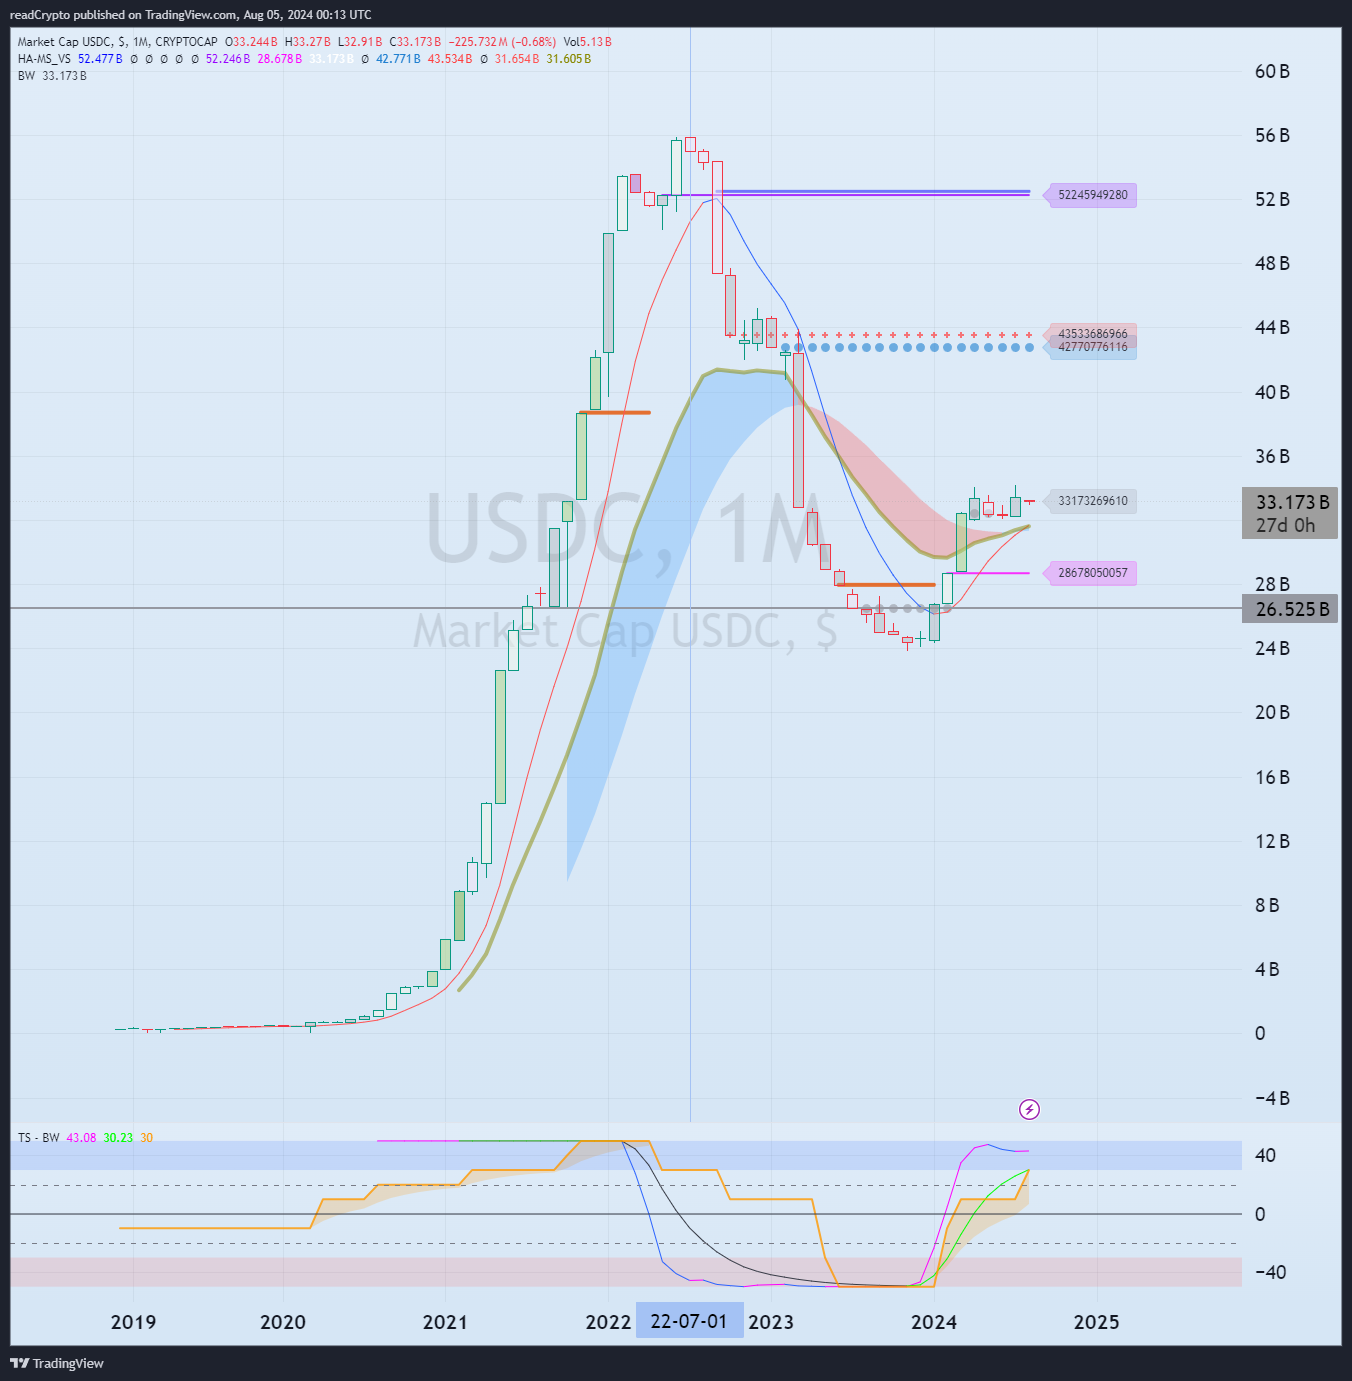Click the 2020 year label on time axis
The image size is (1352, 1381).
(283, 1322)
